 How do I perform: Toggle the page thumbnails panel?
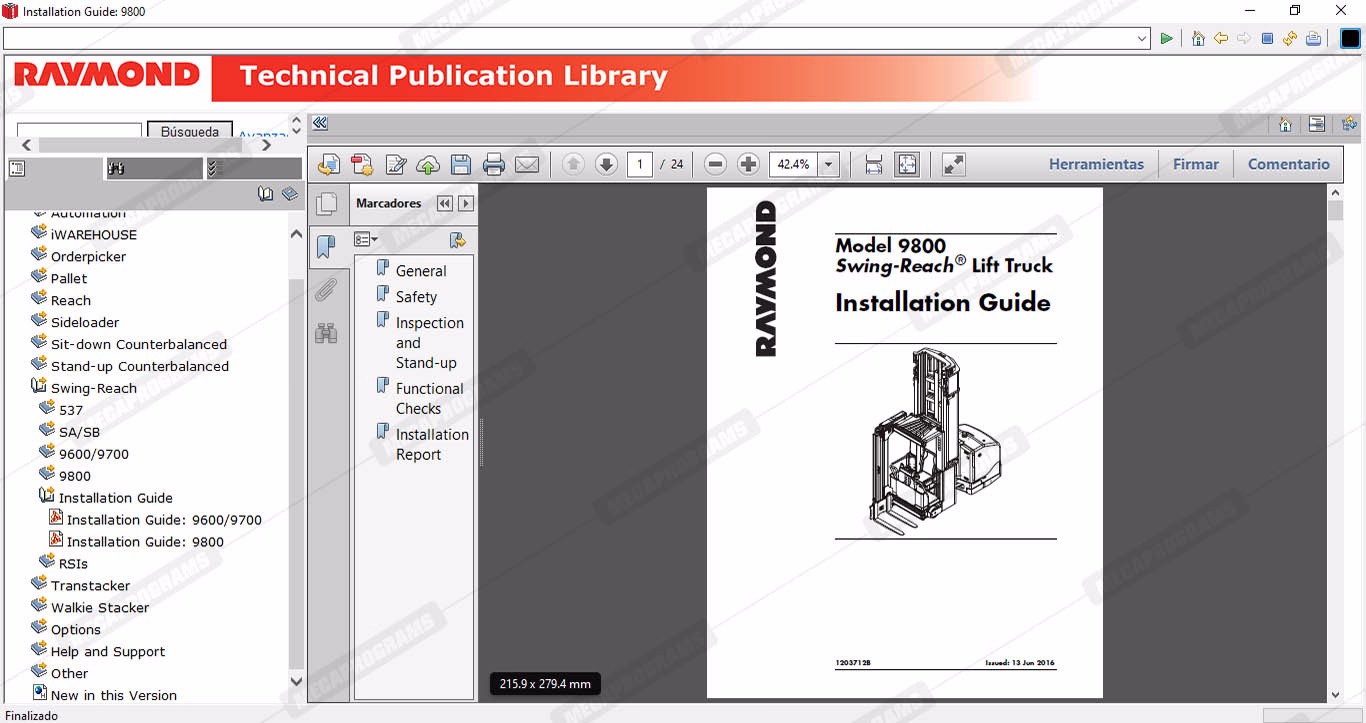[326, 205]
